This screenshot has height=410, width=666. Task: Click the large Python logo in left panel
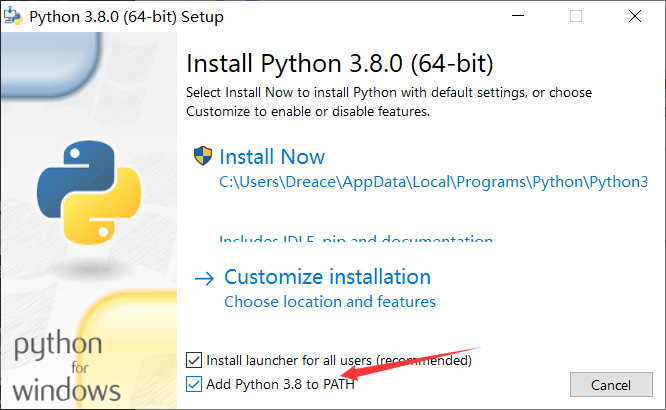click(88, 192)
